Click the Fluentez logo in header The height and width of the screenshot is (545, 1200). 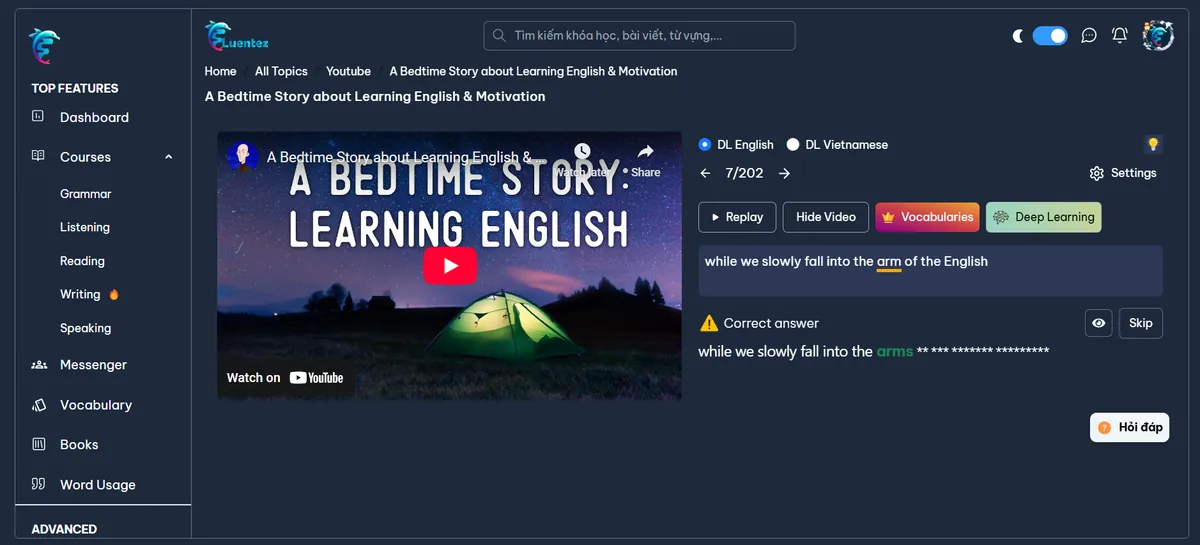pyautogui.click(x=237, y=36)
